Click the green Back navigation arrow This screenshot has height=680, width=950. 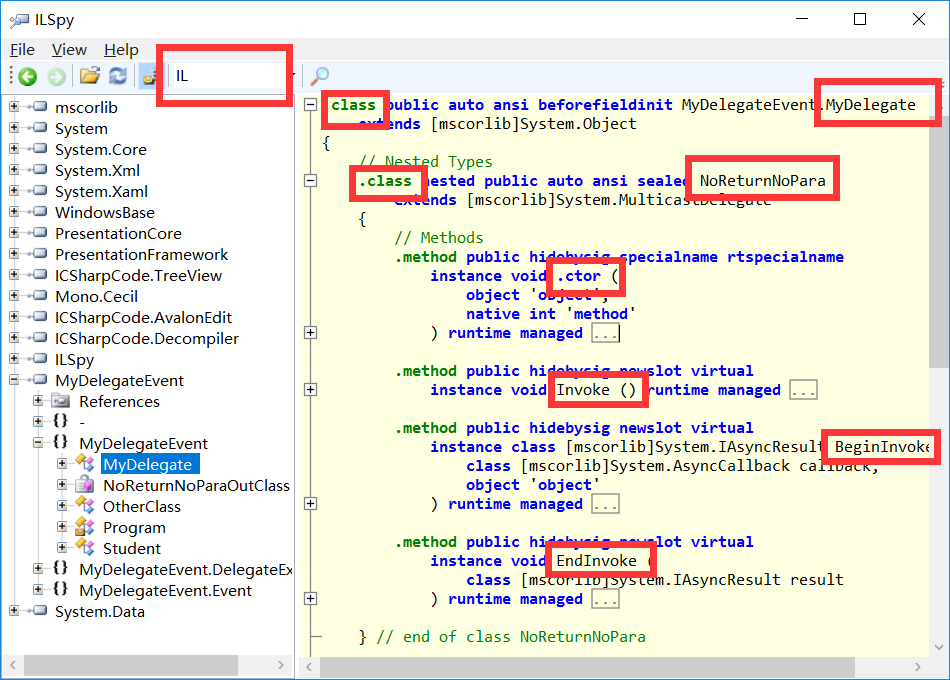click(x=27, y=76)
